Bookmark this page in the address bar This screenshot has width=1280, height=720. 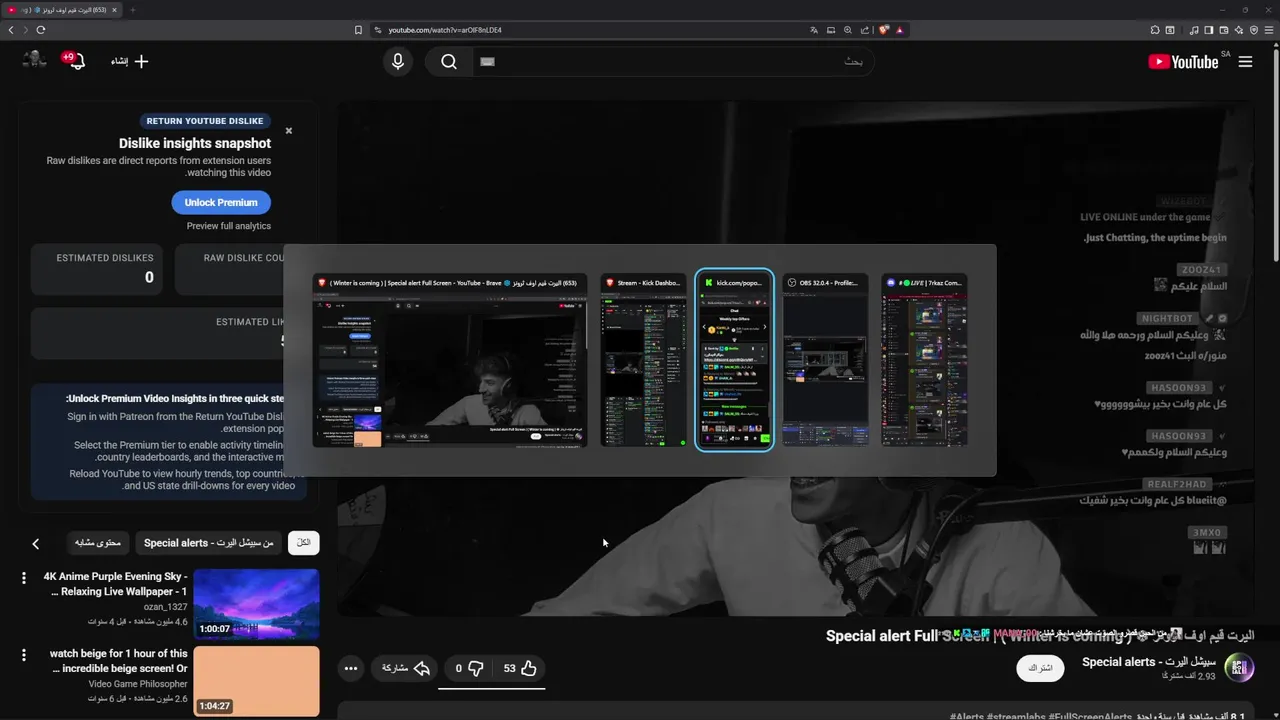[358, 30]
